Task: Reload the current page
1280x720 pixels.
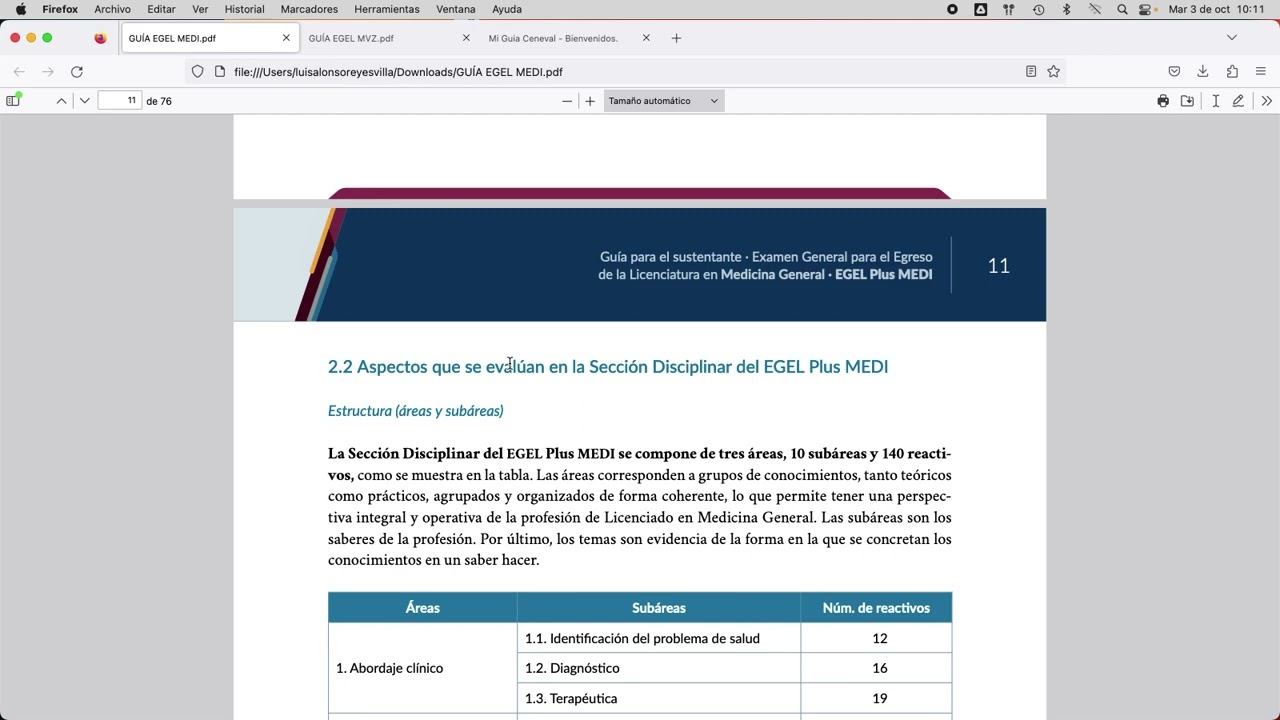Action: point(77,72)
